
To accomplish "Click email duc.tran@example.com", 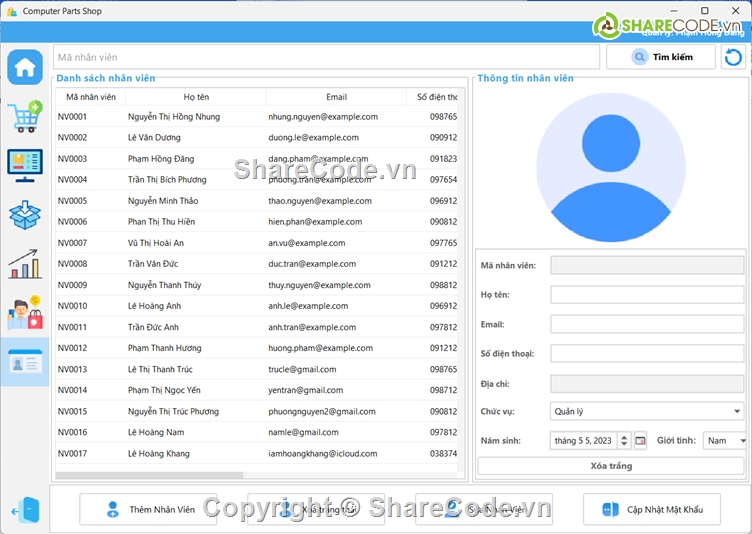I will [x=312, y=264].
